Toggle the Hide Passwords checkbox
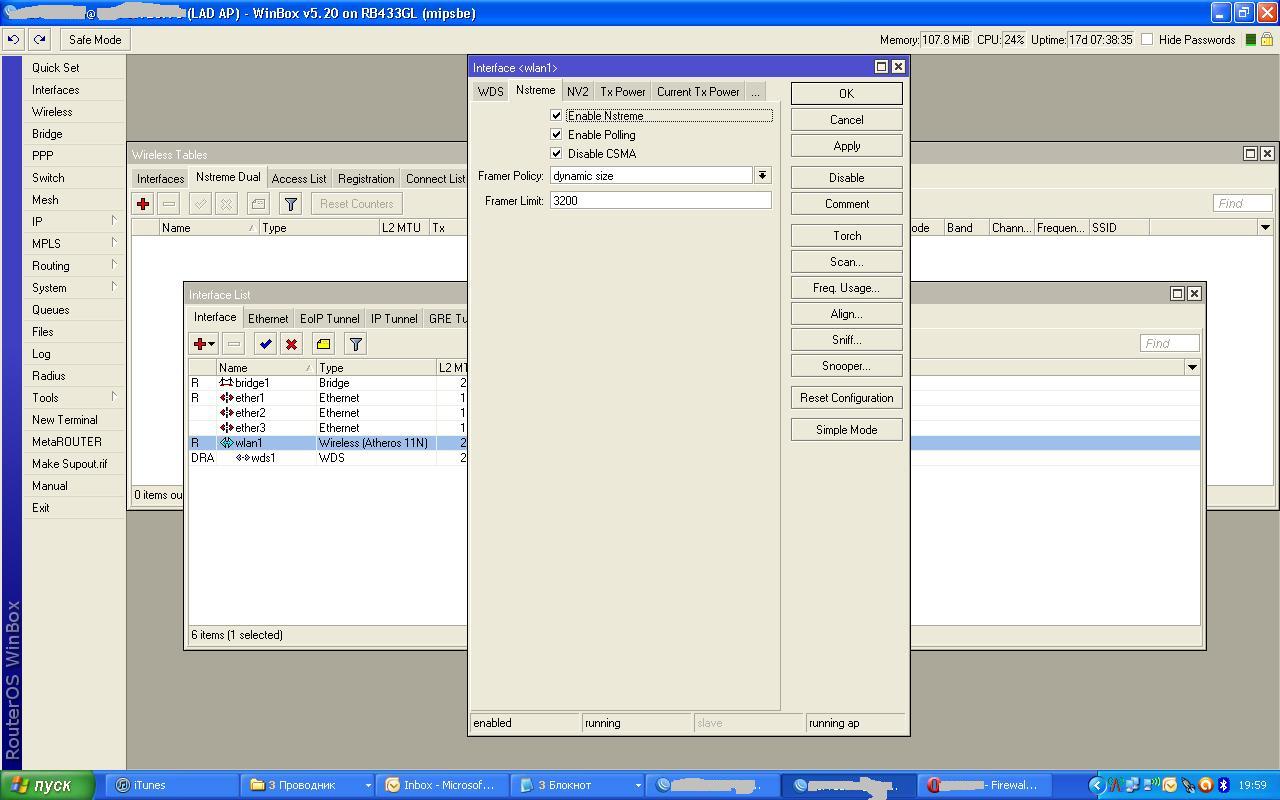This screenshot has width=1280, height=800. [1147, 40]
